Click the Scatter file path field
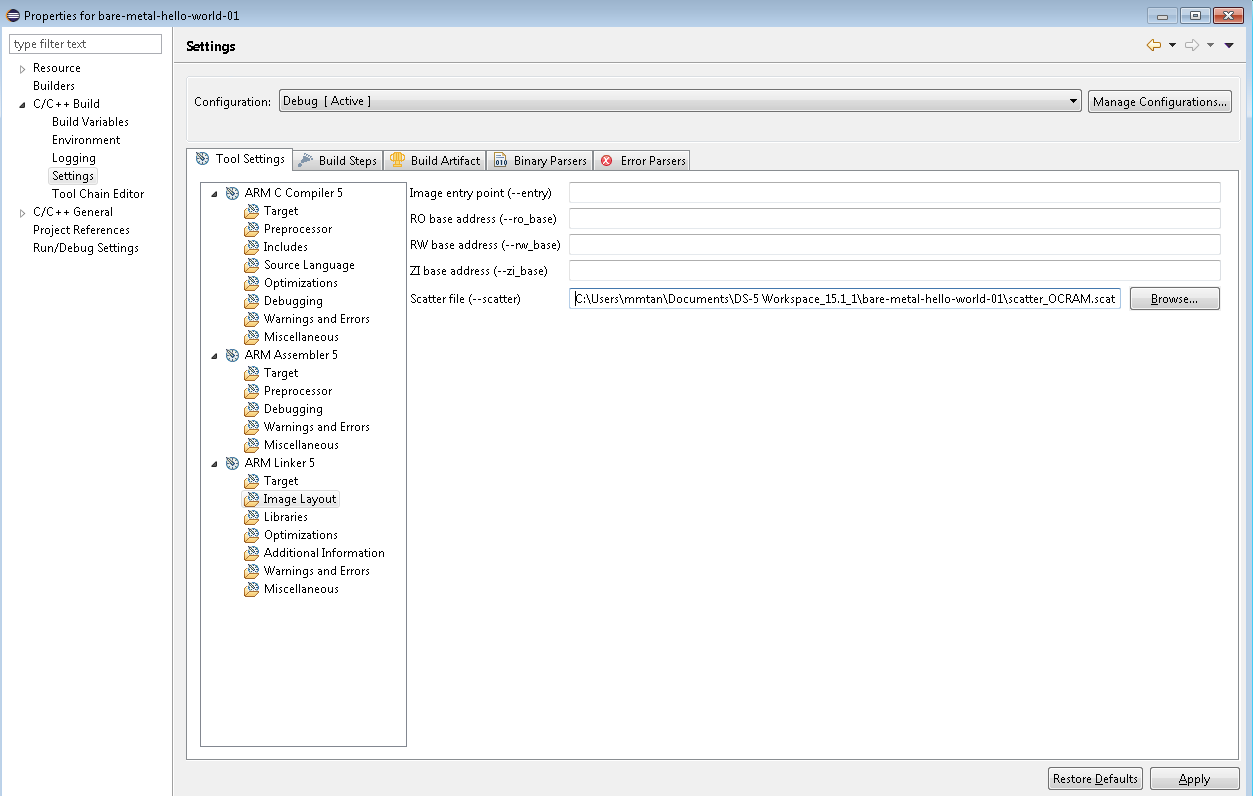 pyautogui.click(x=845, y=298)
